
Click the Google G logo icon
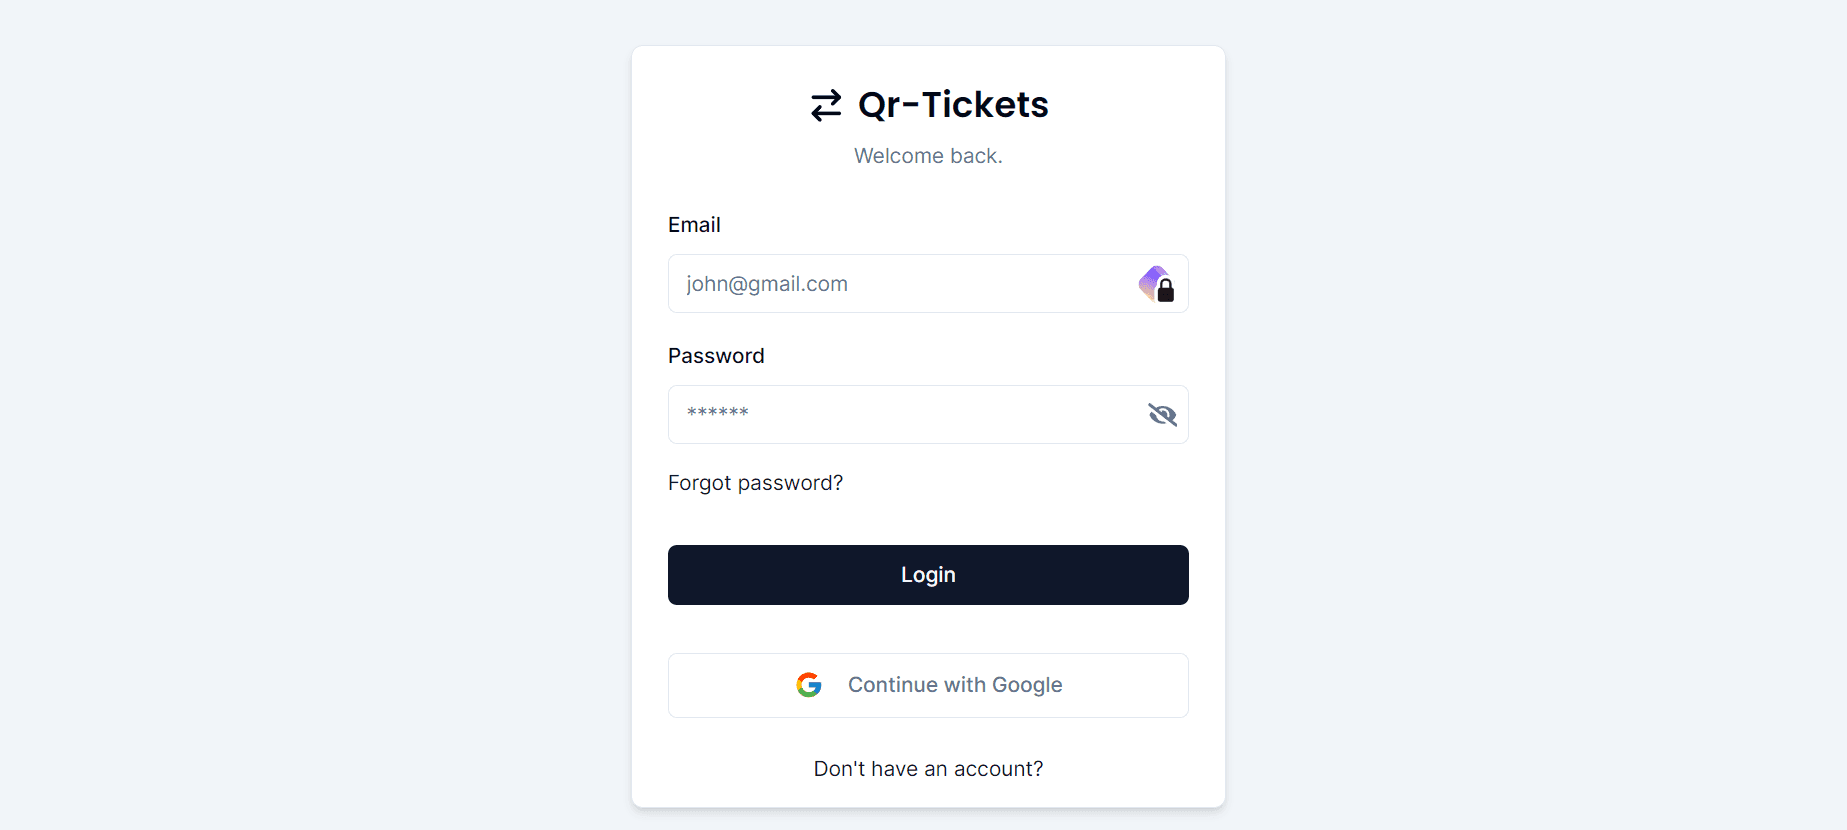pyautogui.click(x=809, y=685)
